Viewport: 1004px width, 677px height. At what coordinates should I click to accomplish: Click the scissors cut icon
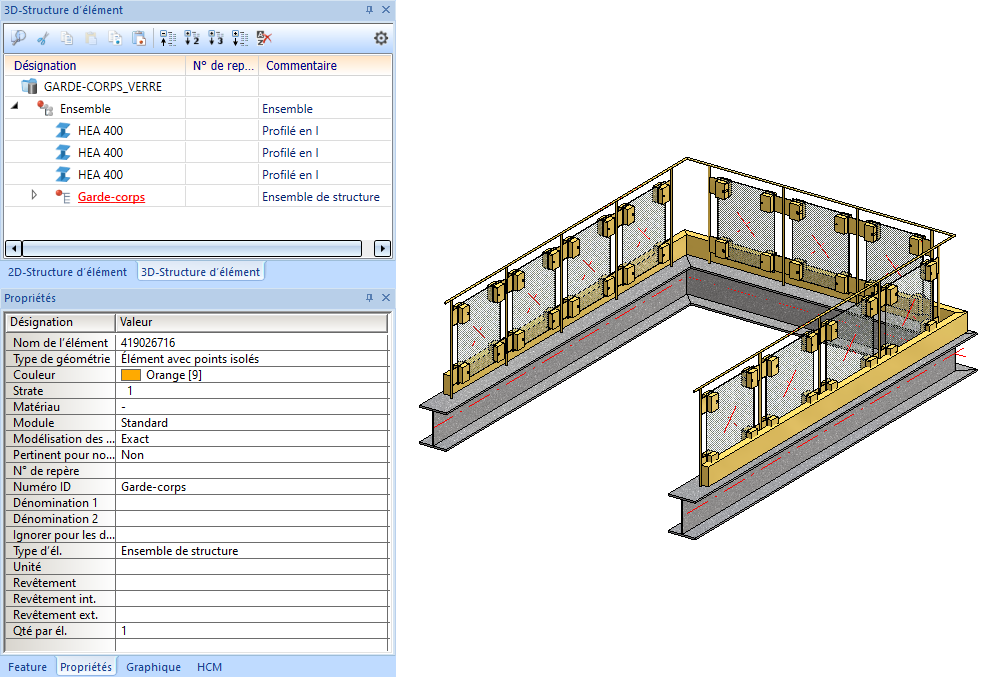(43, 38)
